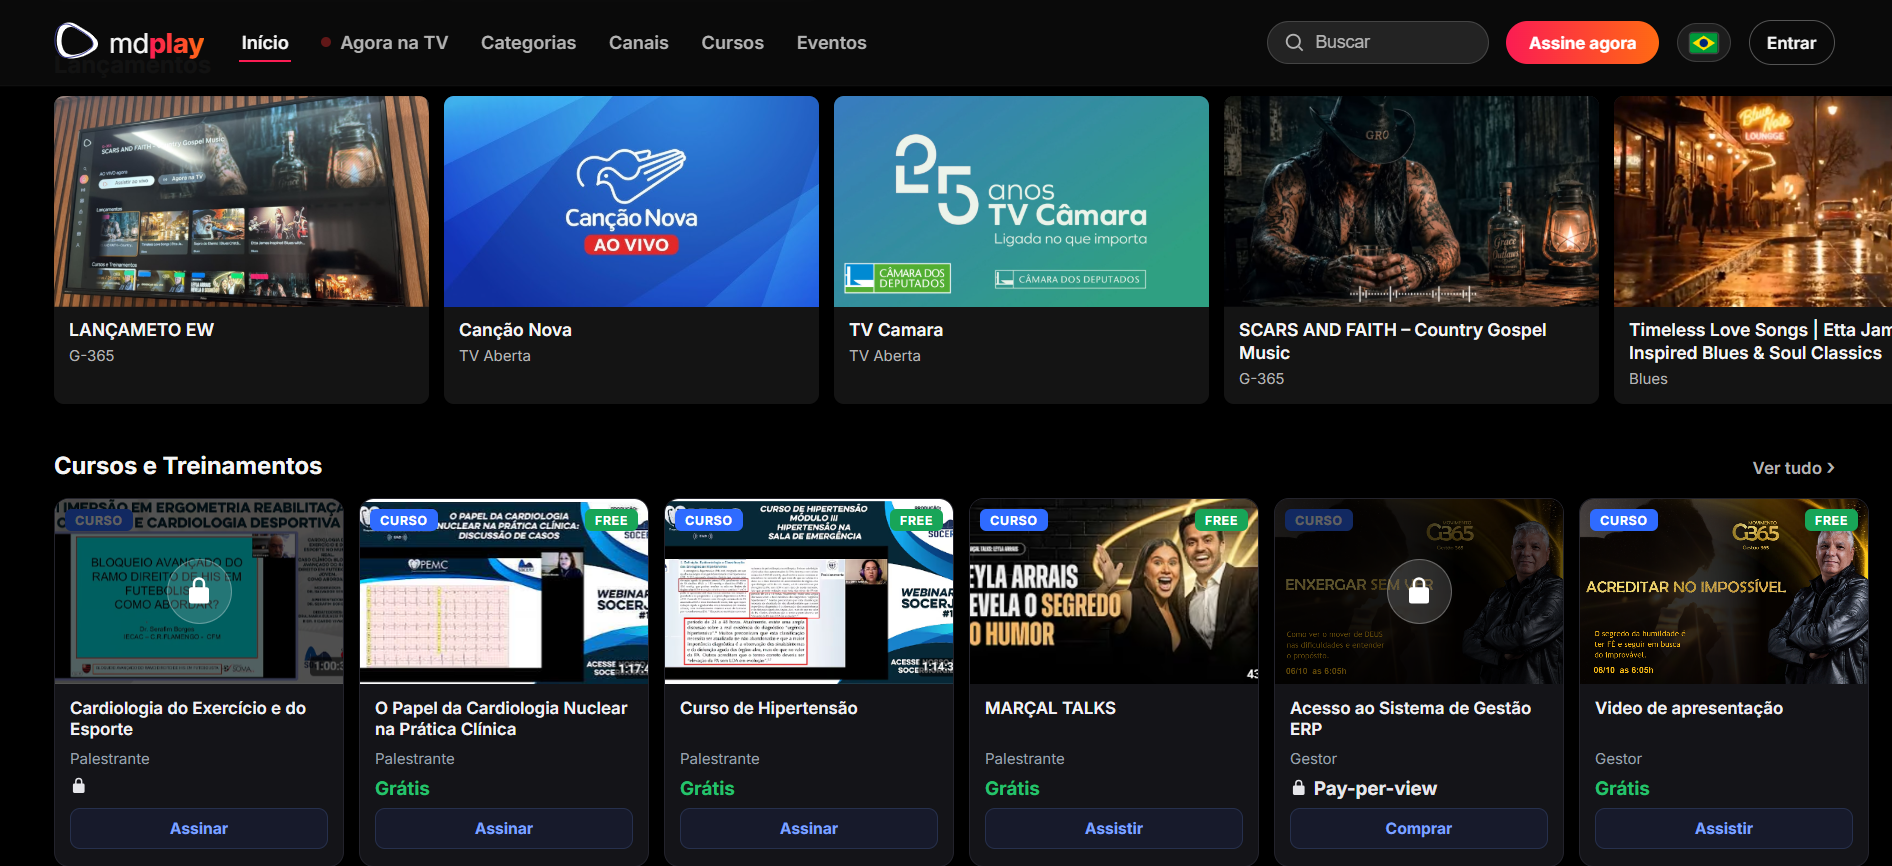Open the Brazil flag language selector
The width and height of the screenshot is (1892, 866).
pos(1703,43)
